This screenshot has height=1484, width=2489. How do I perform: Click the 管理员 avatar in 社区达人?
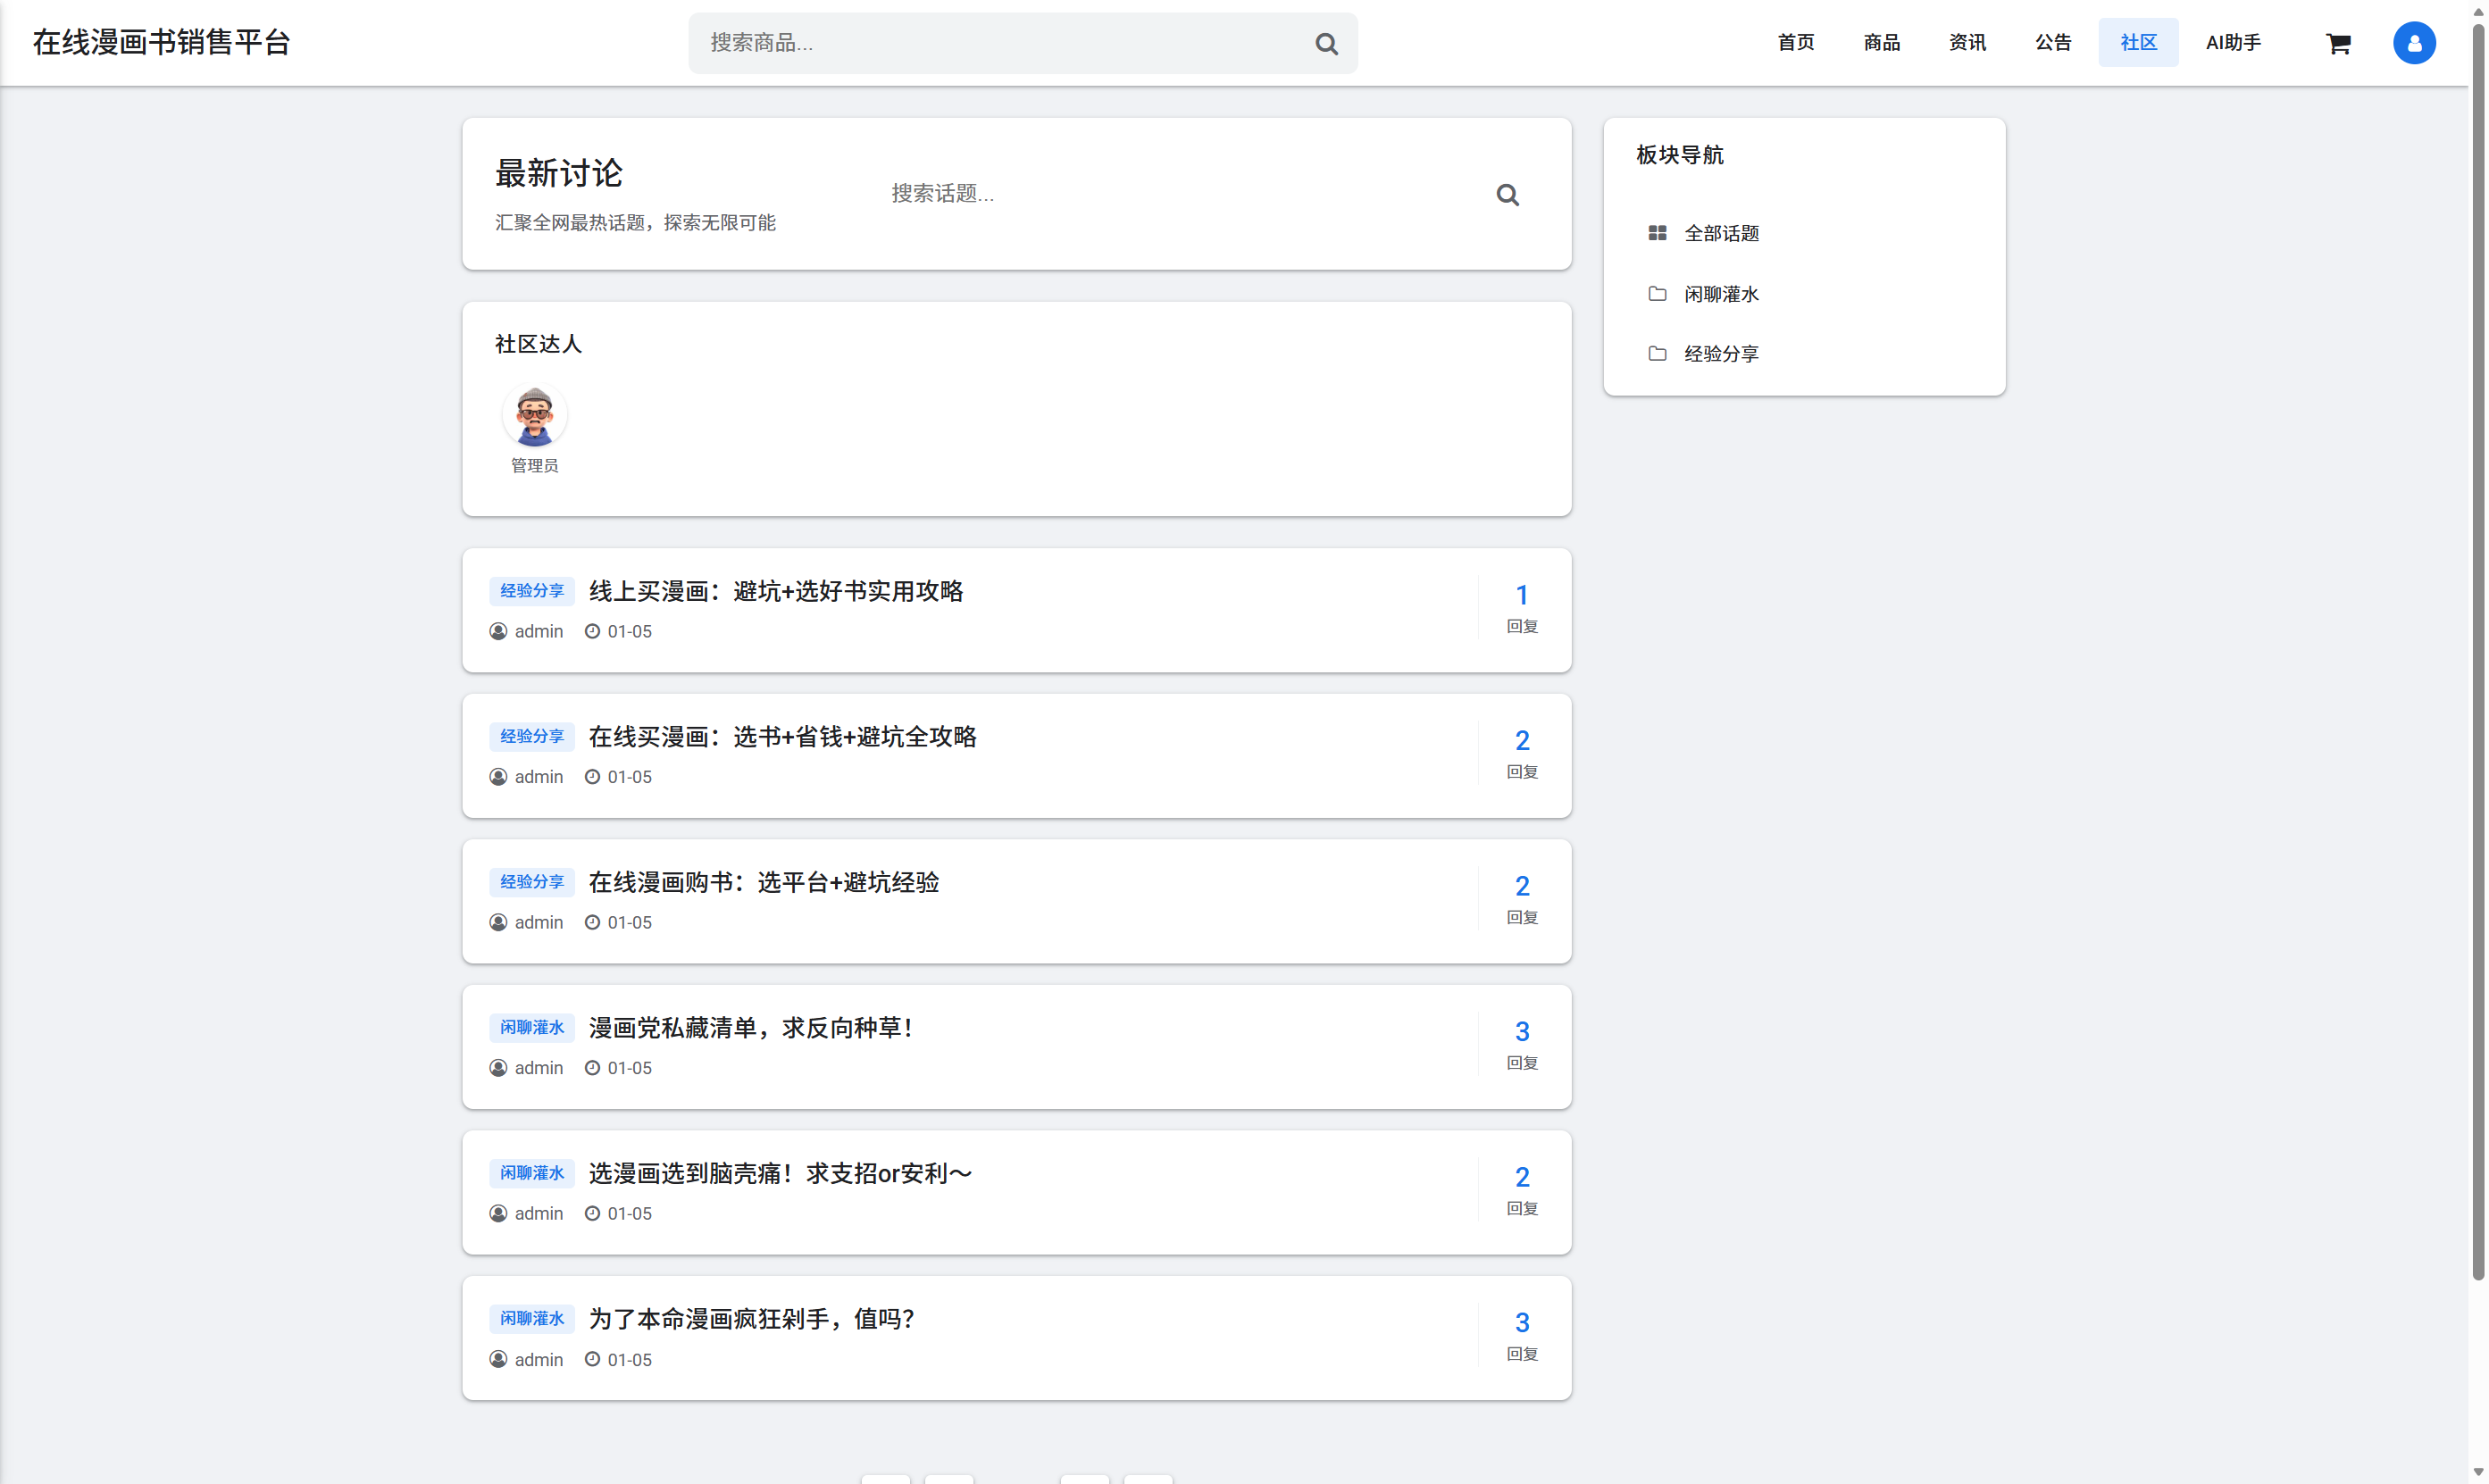534,414
